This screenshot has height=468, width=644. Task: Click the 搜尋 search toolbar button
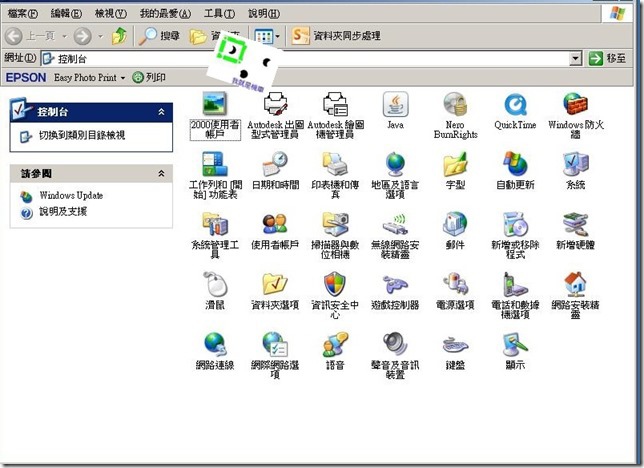point(159,36)
